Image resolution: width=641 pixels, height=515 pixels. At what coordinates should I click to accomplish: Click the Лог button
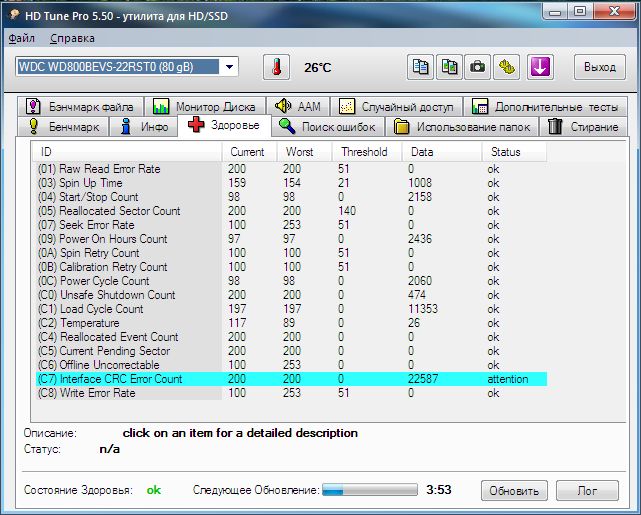tap(587, 490)
